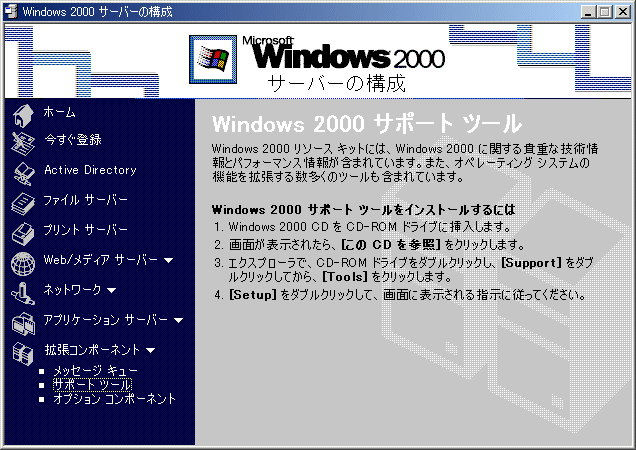
Task: Select the Web/メディア サーバー menu label
Action: 101,260
